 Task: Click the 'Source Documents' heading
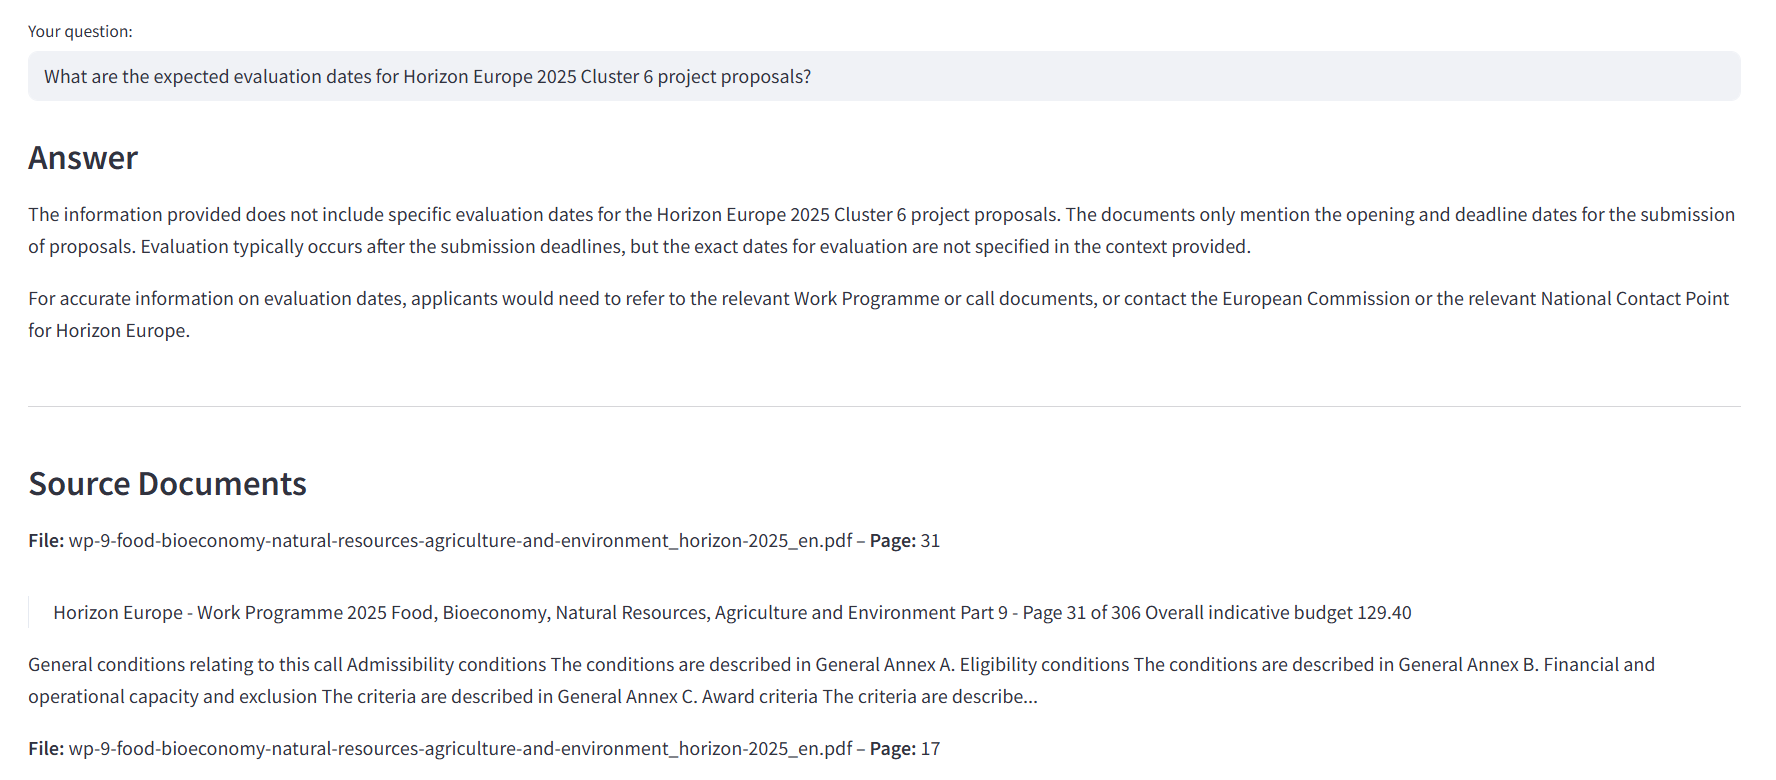[167, 484]
